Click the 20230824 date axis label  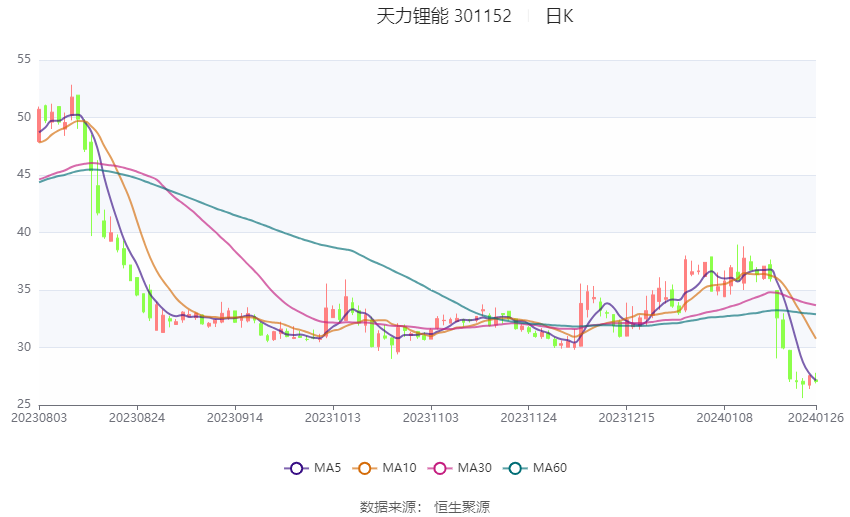[x=137, y=418]
